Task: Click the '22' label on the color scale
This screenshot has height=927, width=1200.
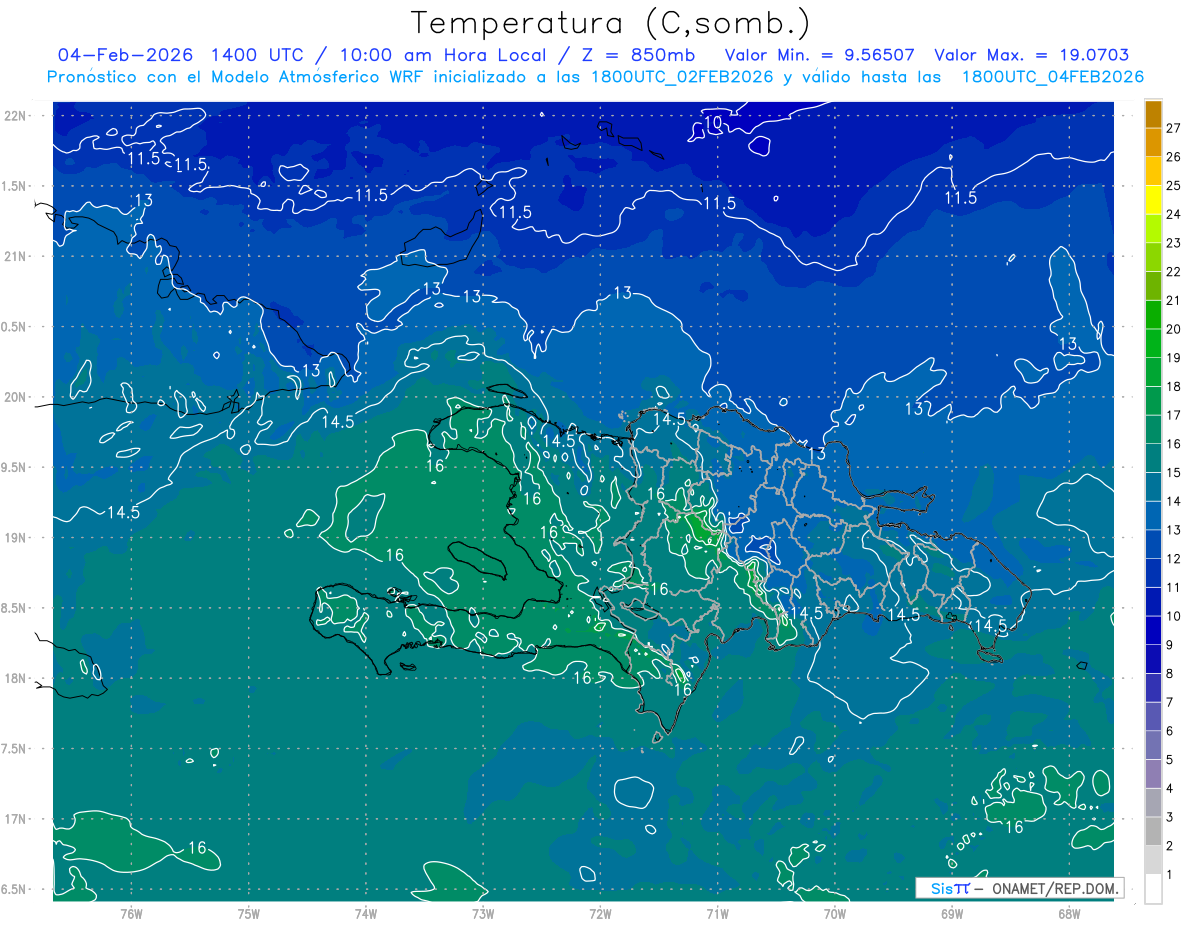Action: pyautogui.click(x=1174, y=272)
